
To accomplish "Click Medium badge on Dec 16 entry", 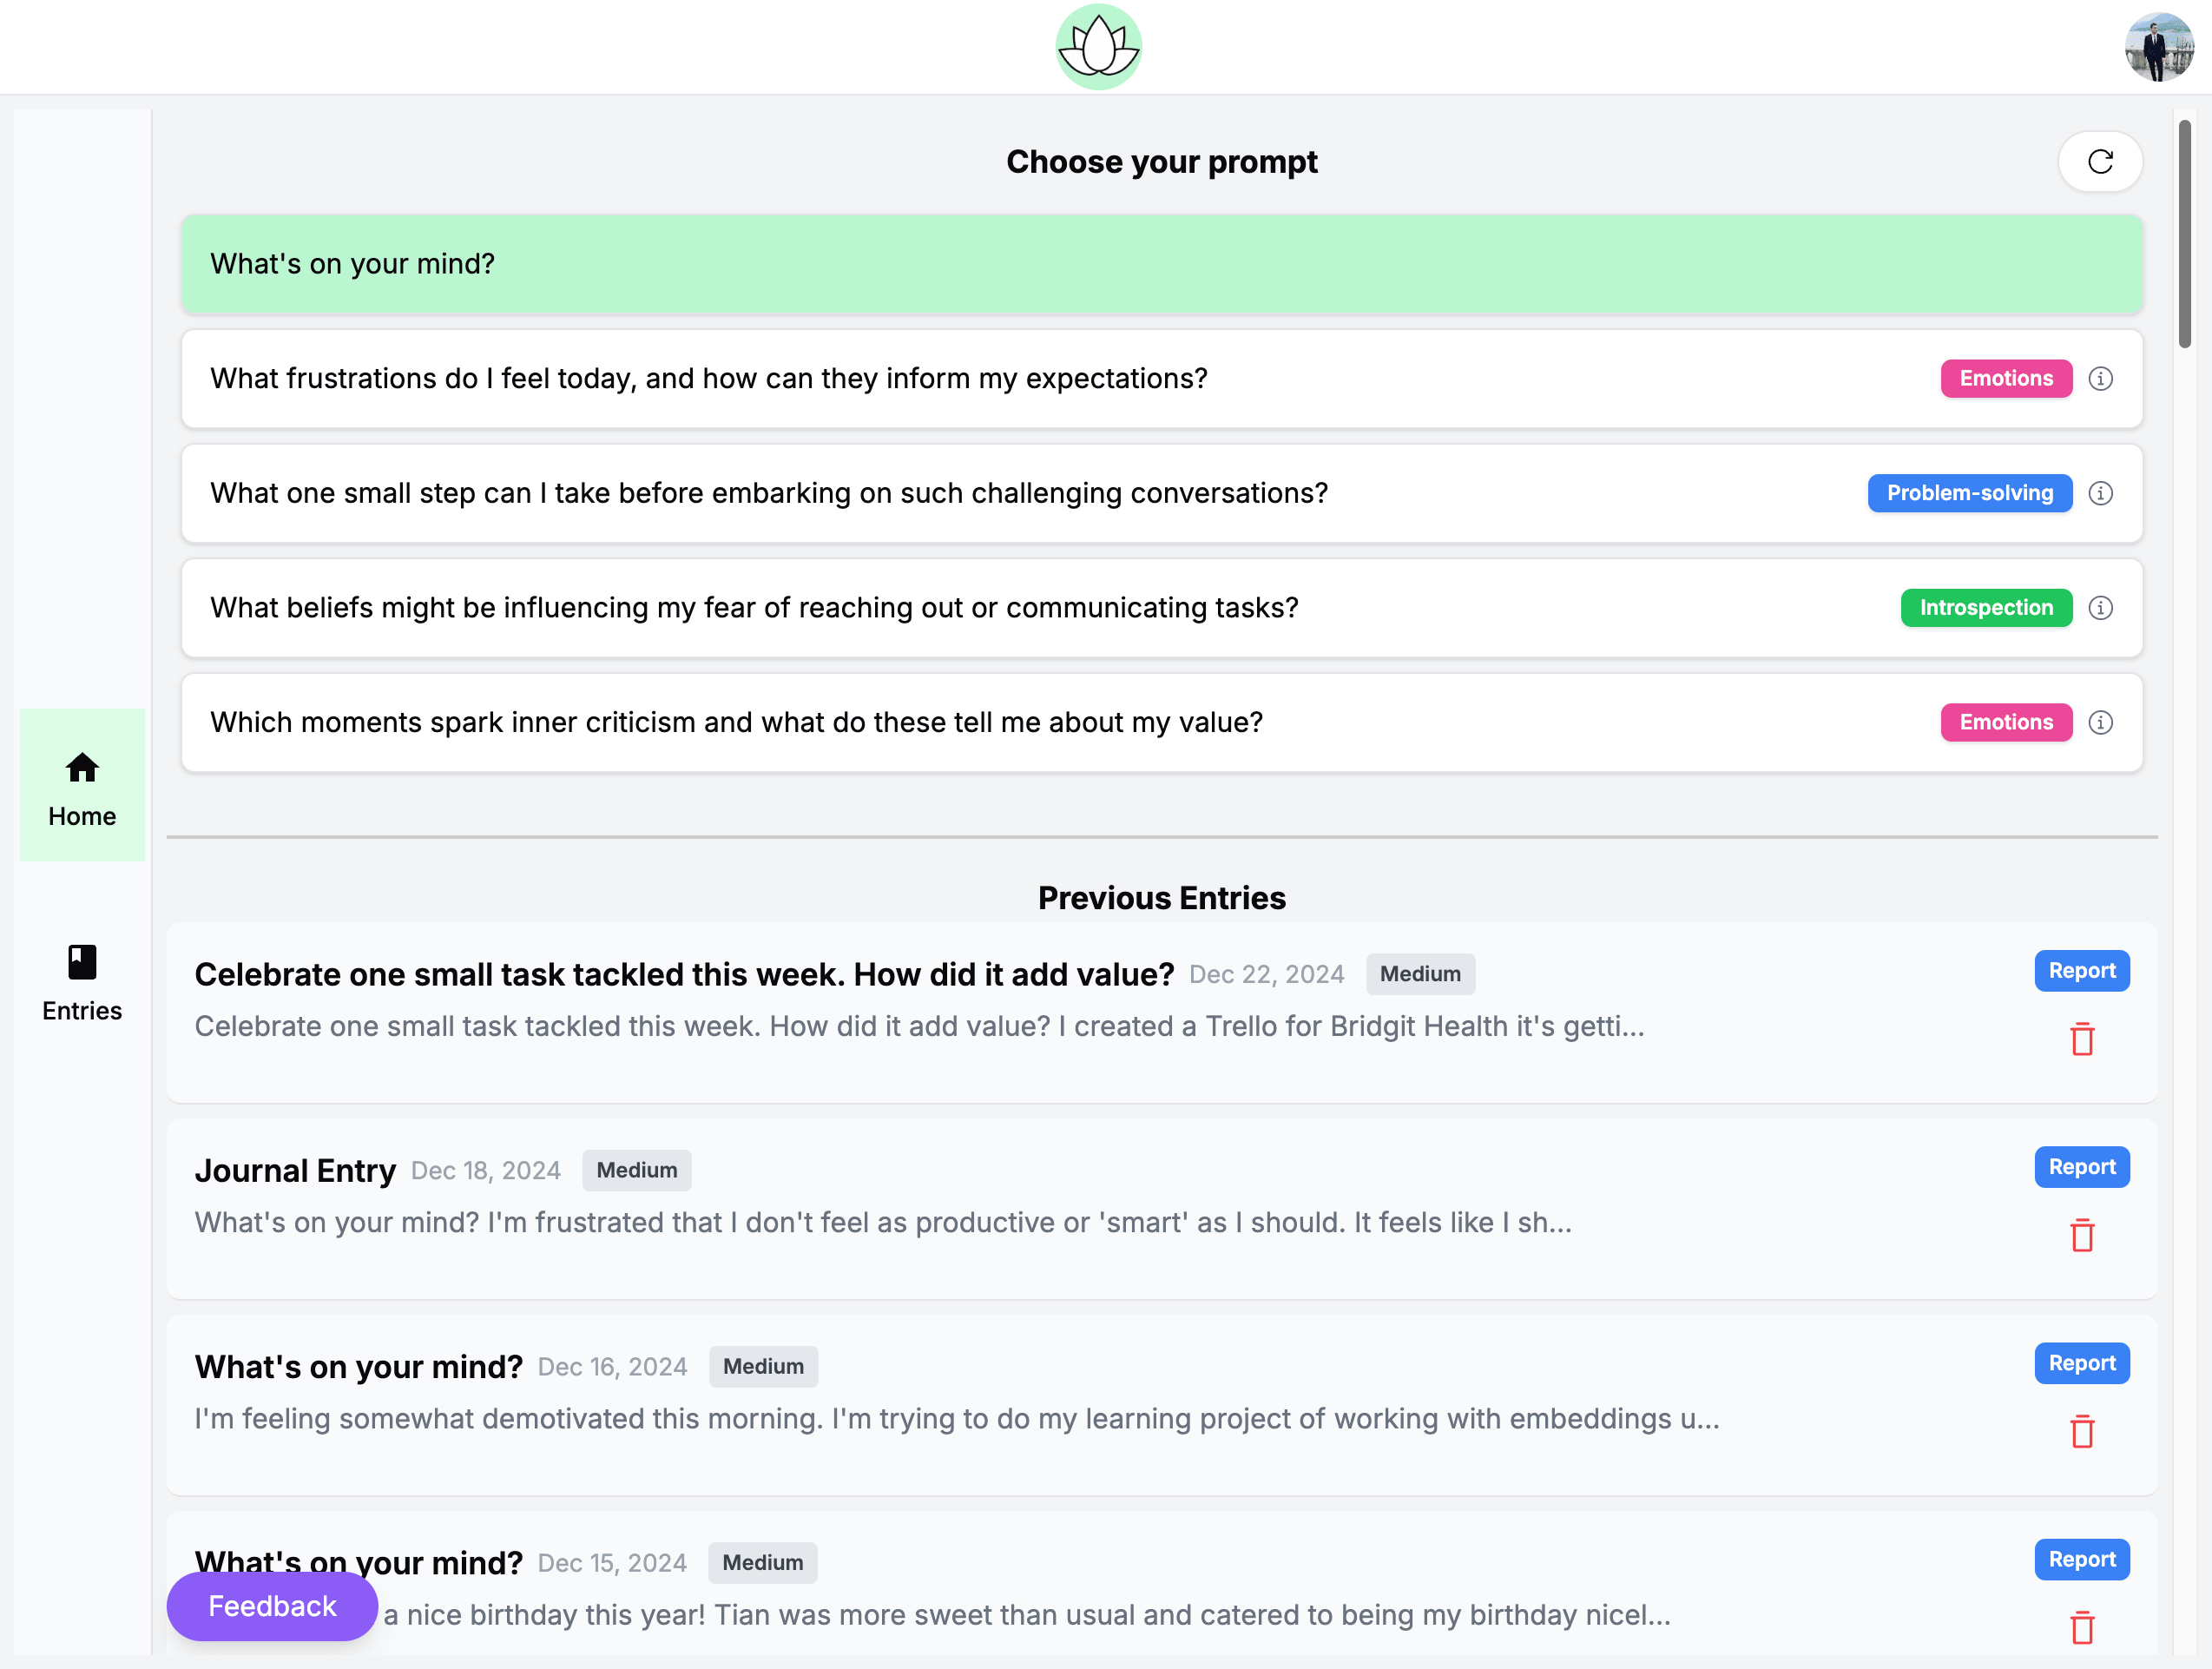I will [763, 1367].
